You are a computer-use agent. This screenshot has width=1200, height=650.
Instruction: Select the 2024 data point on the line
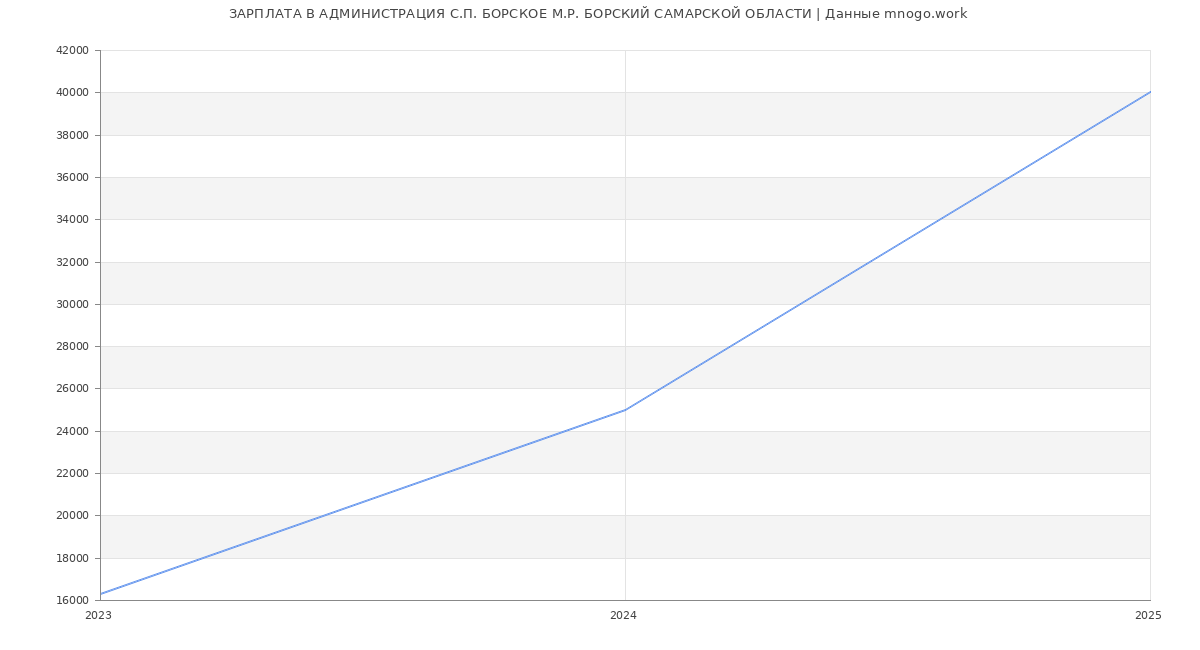(625, 410)
